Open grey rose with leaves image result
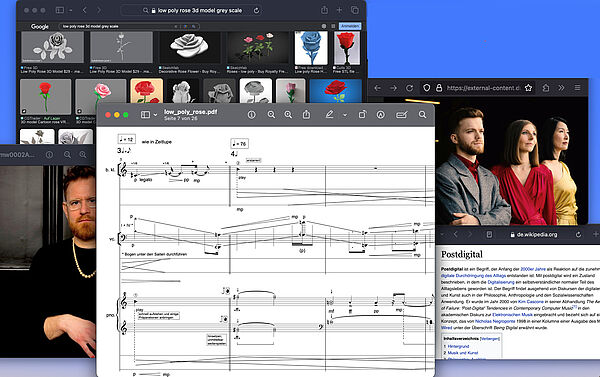The height and width of the screenshot is (377, 600). [x=52, y=47]
